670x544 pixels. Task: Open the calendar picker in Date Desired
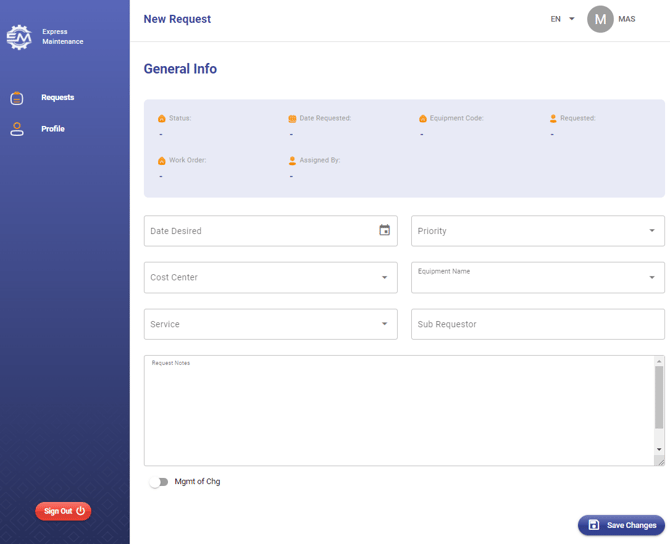(x=384, y=230)
